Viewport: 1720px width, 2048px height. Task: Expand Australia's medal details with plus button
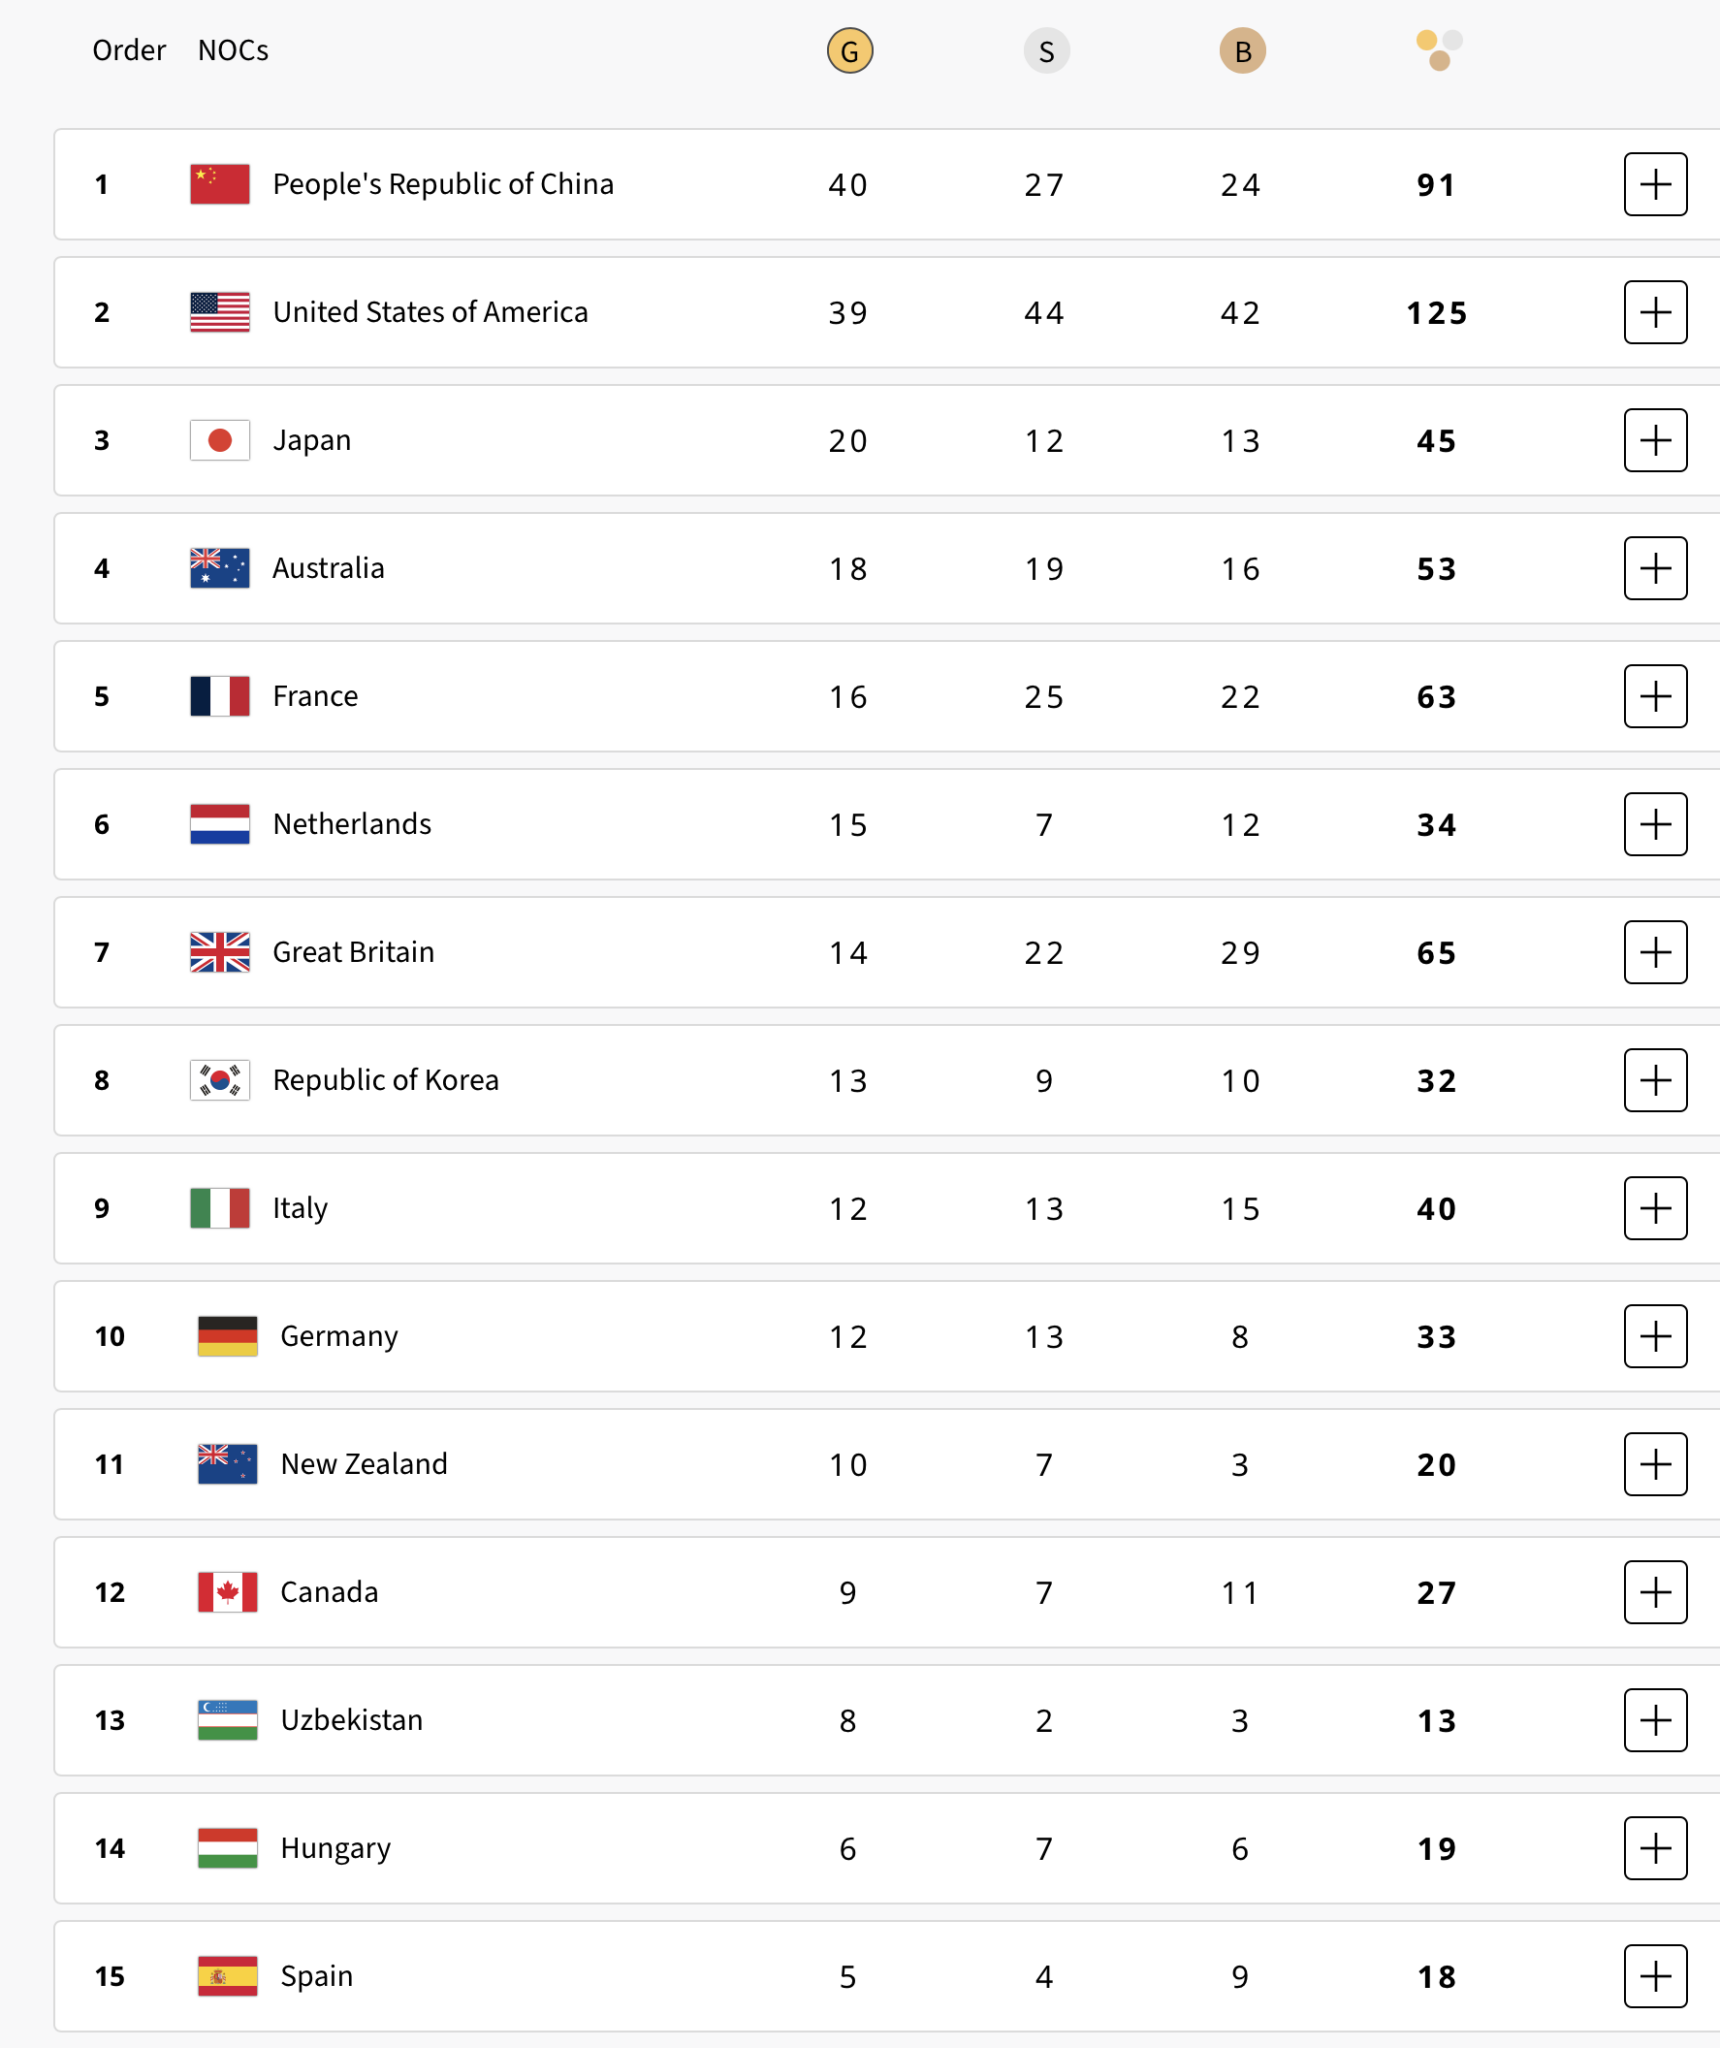tap(1655, 568)
